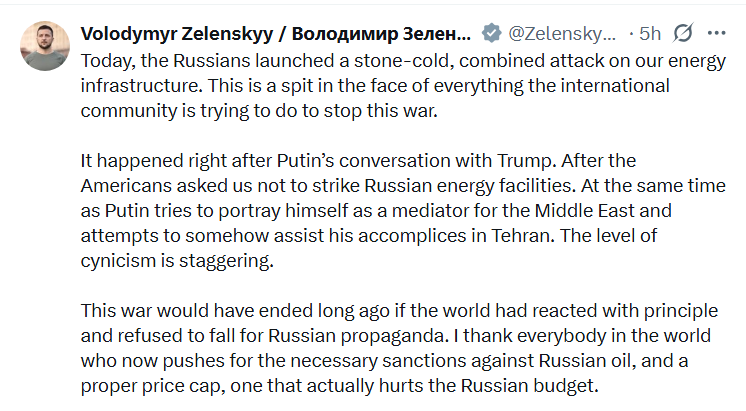Click the '5h' post timestamp
The height and width of the screenshot is (411, 746).
(x=650, y=34)
